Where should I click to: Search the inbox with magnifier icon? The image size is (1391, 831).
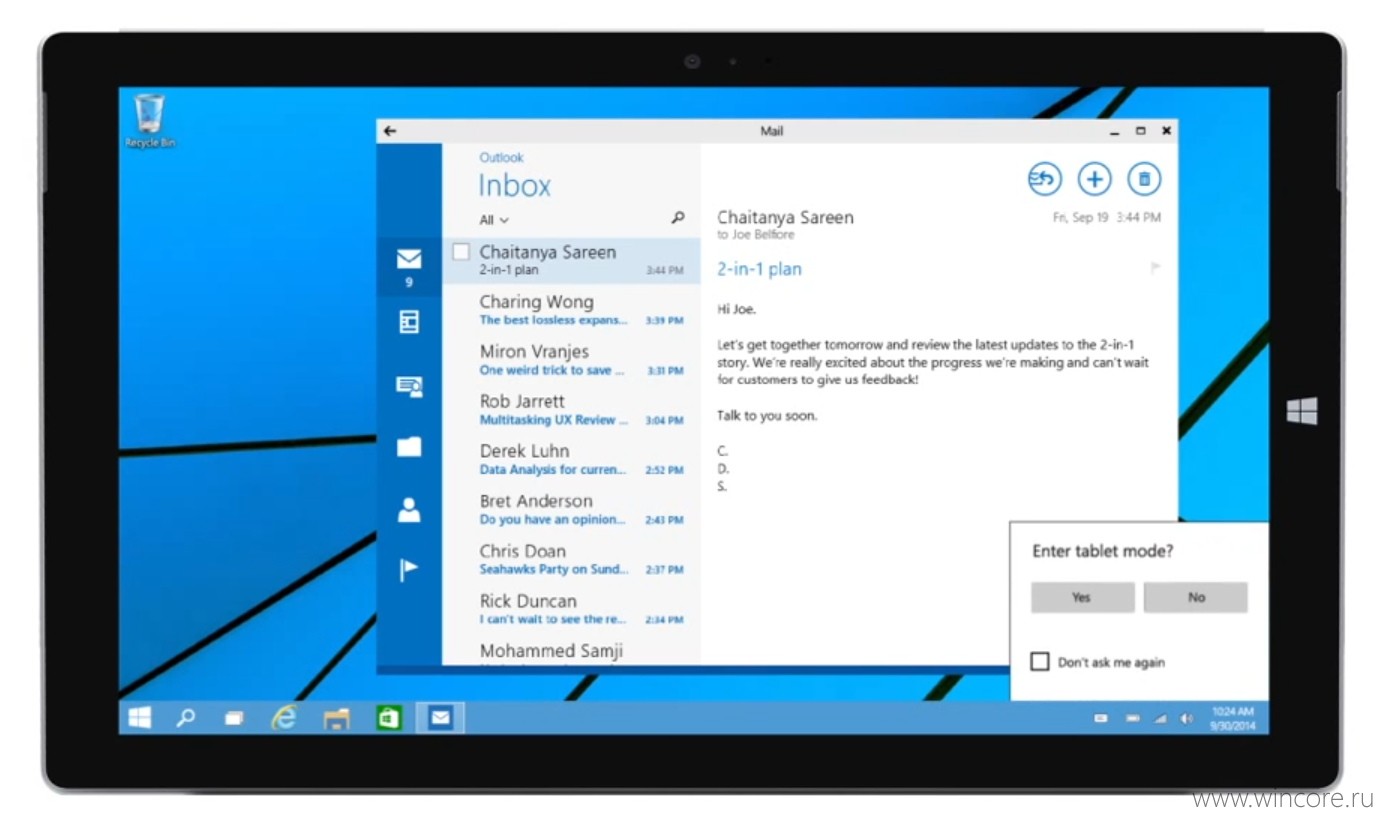[678, 218]
